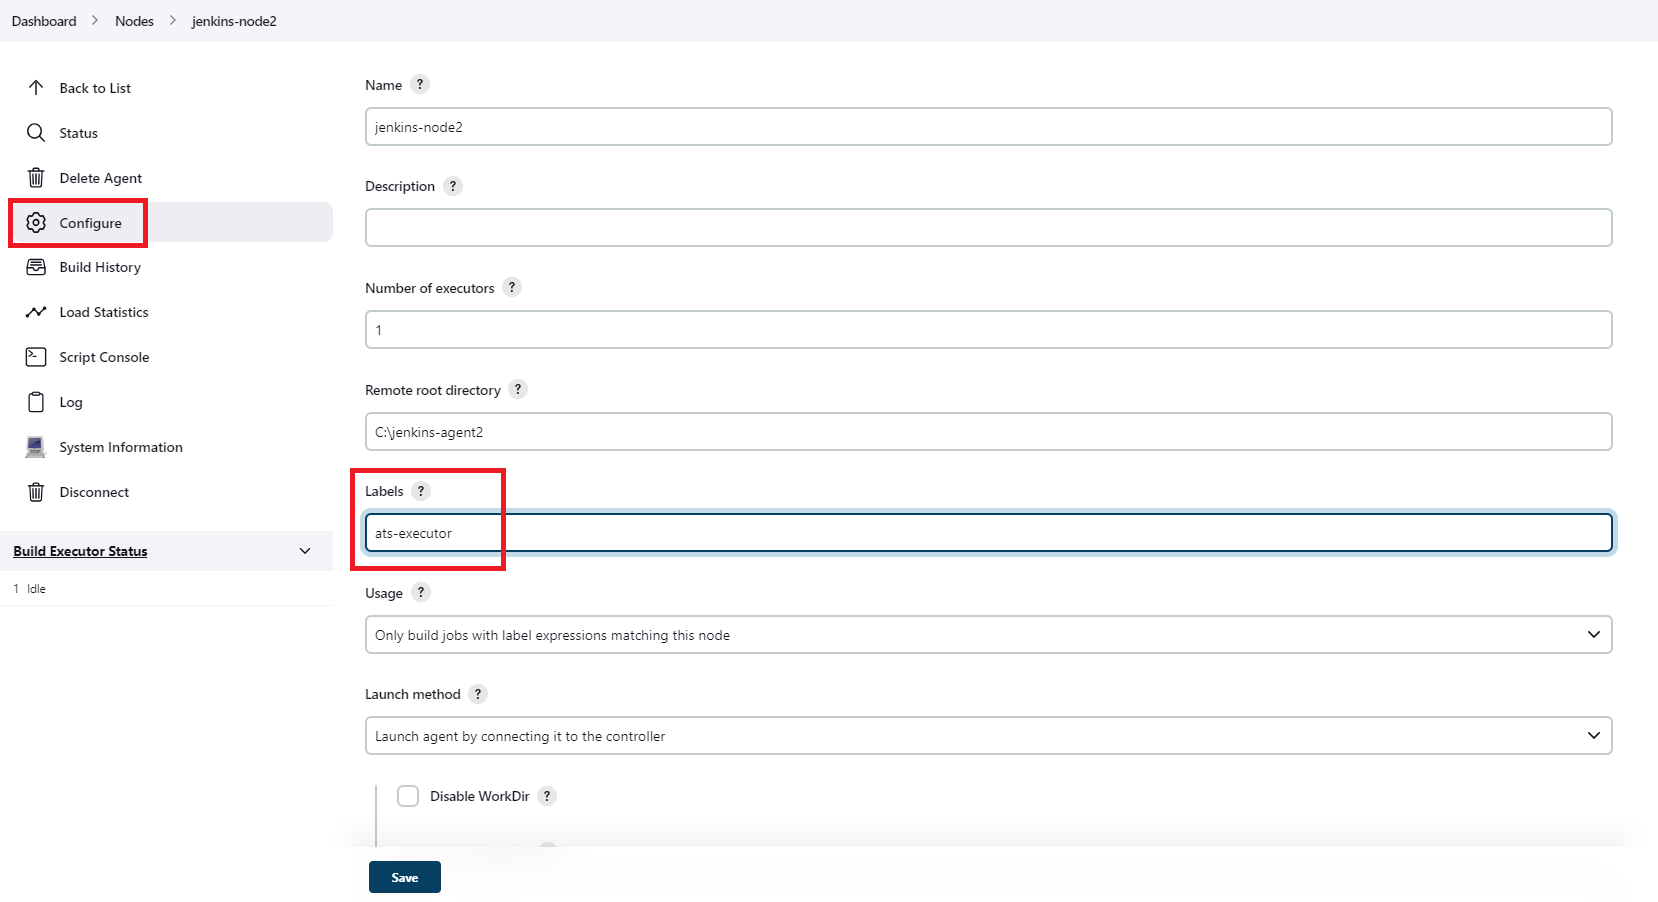Click the Build History icon

coord(36,267)
